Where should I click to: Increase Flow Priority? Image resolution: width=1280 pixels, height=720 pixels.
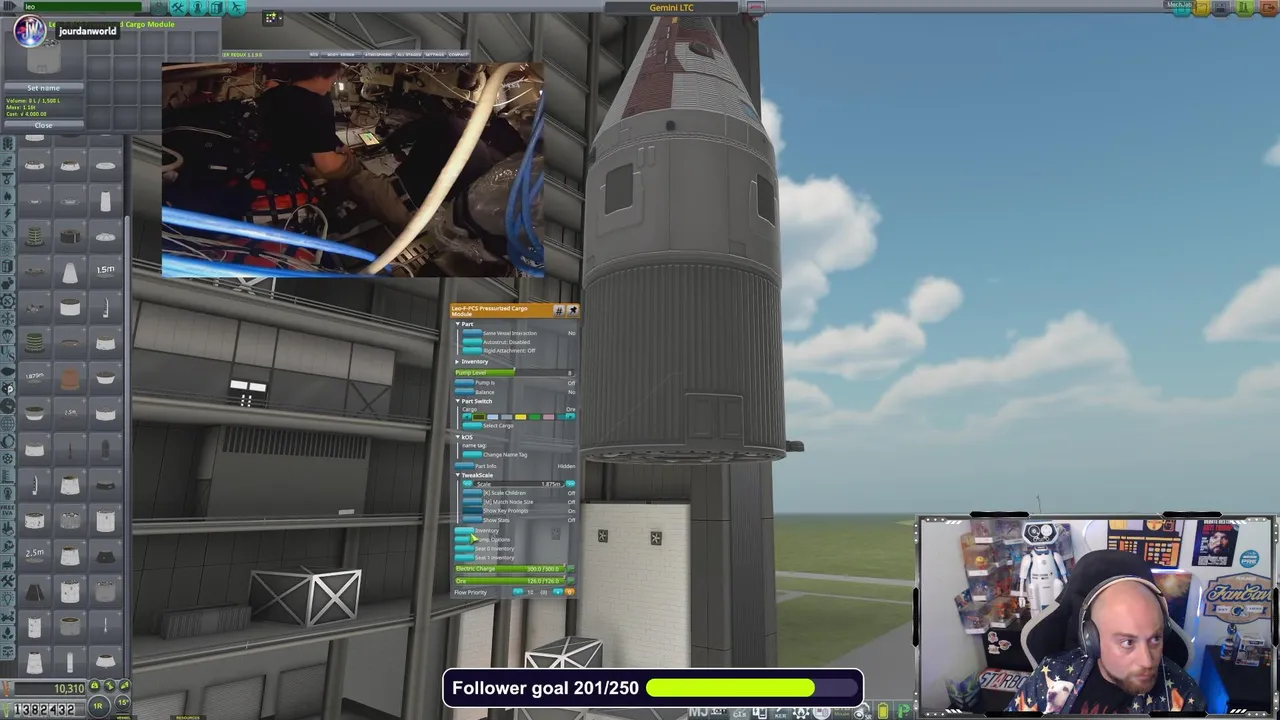pyautogui.click(x=557, y=593)
